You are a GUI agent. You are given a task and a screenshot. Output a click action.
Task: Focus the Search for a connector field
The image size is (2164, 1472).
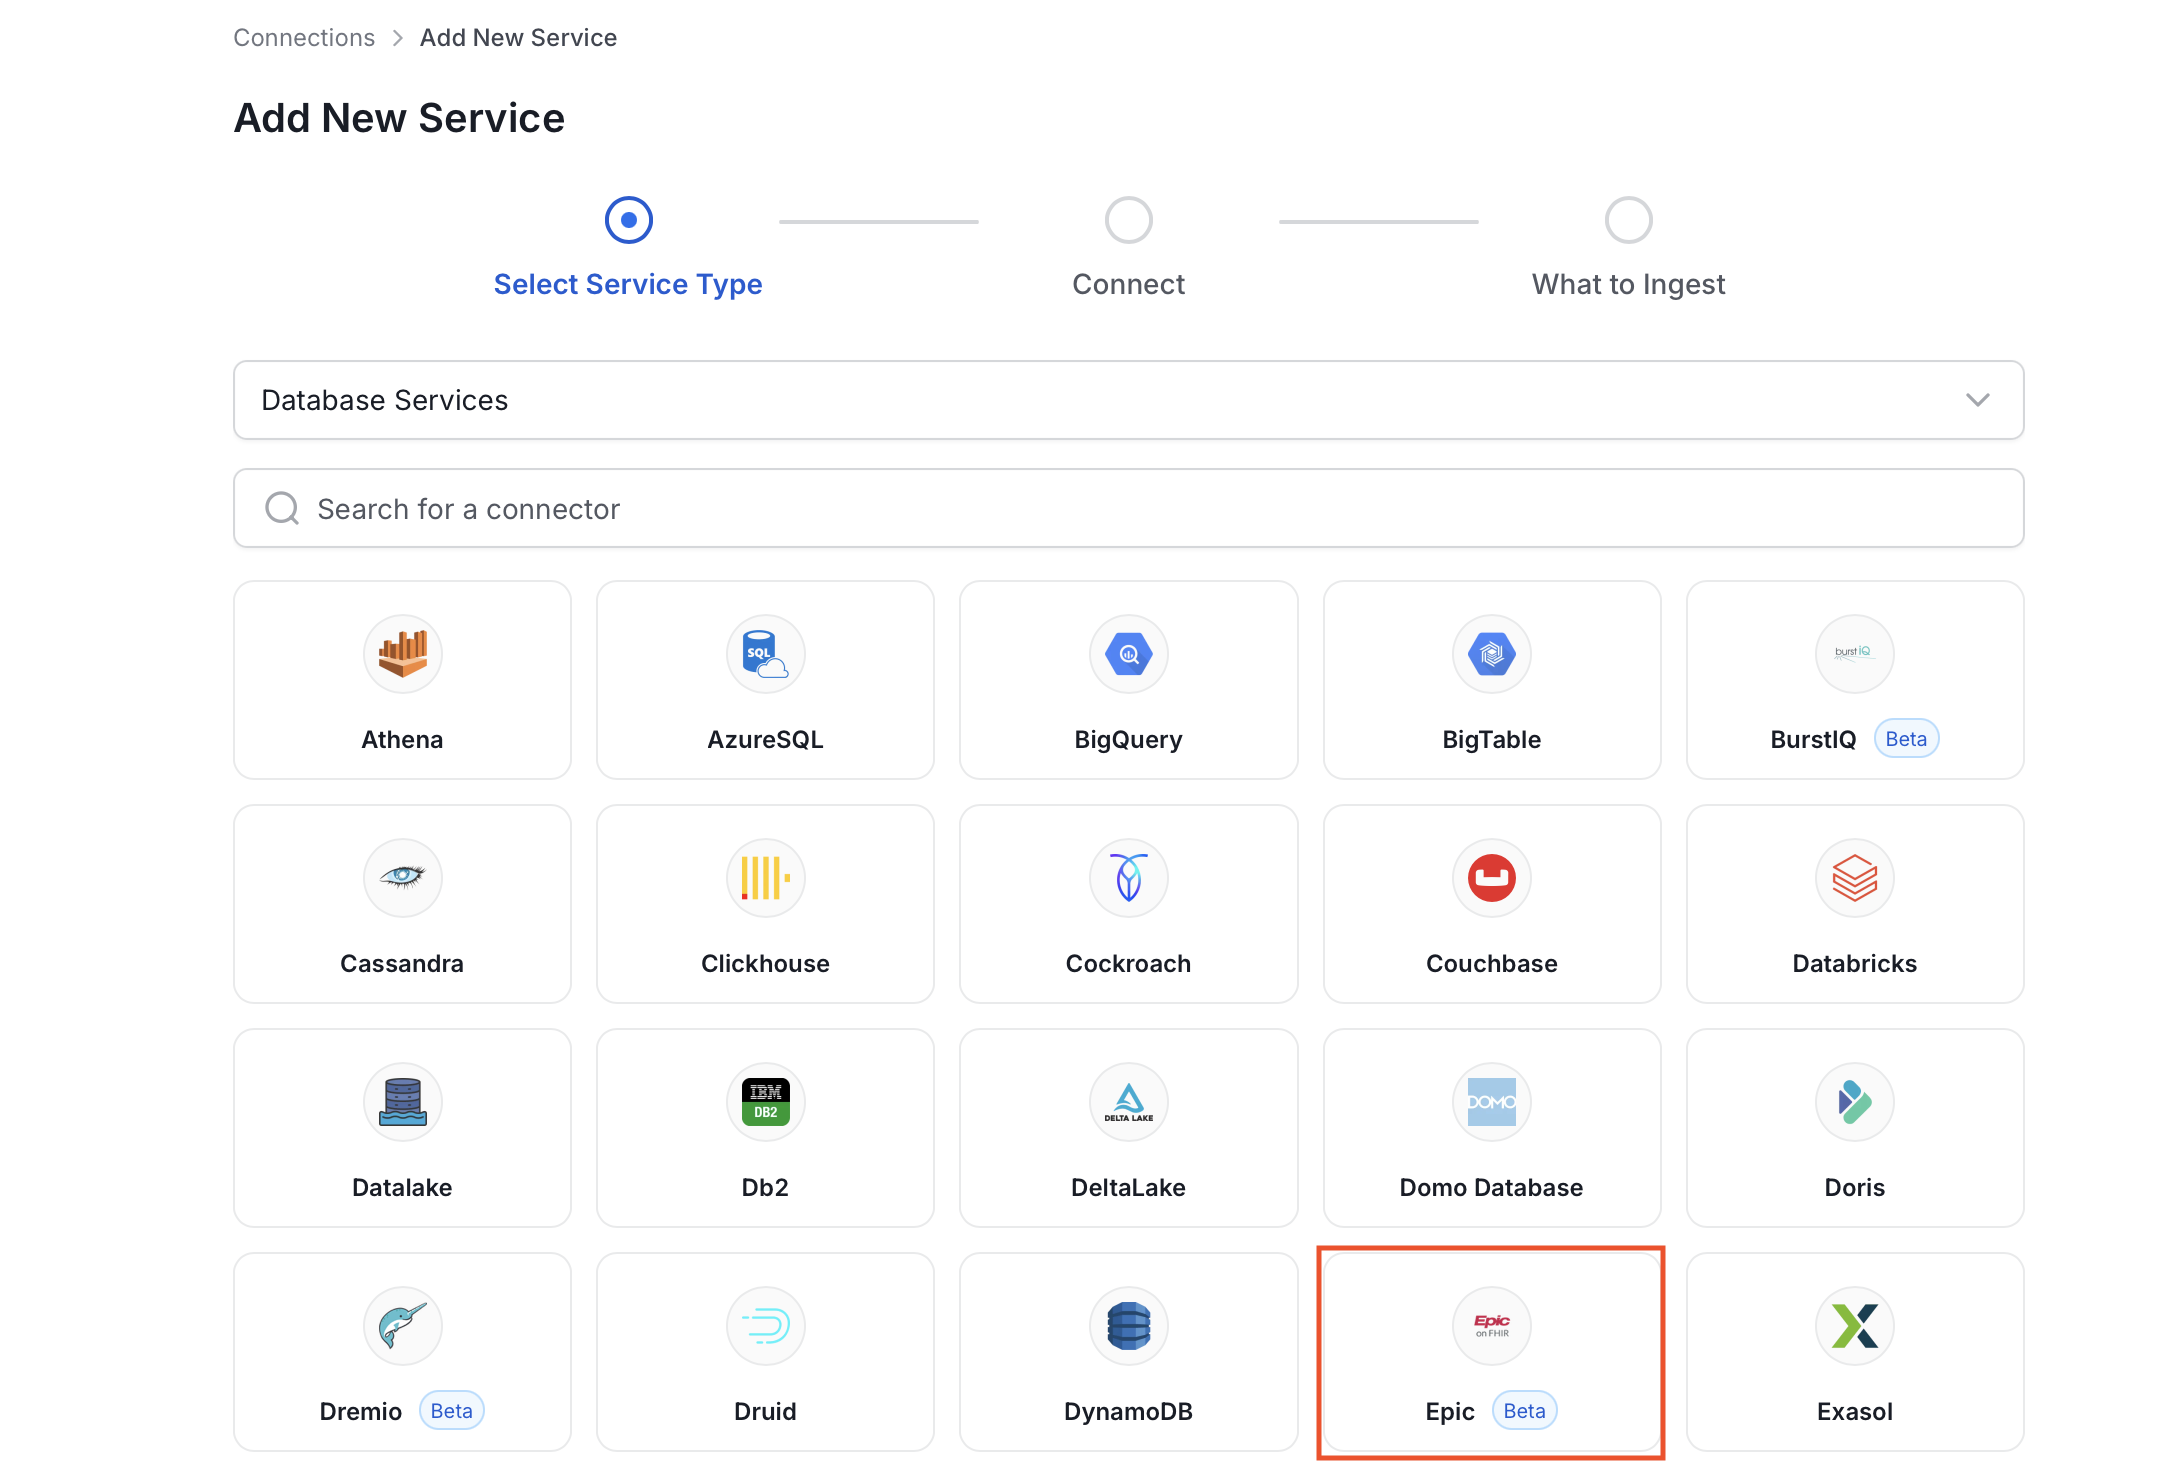point(1128,508)
